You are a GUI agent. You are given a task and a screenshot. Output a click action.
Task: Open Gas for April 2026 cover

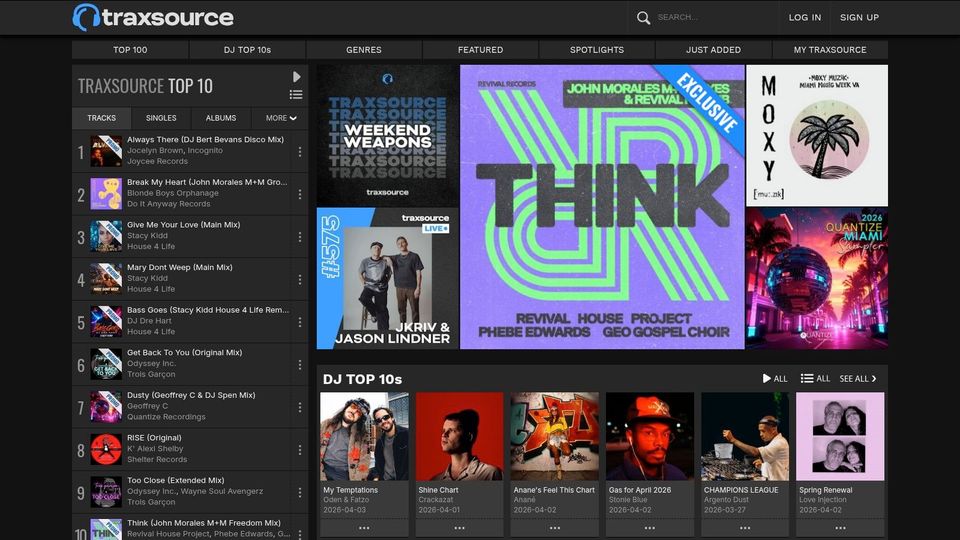point(650,437)
